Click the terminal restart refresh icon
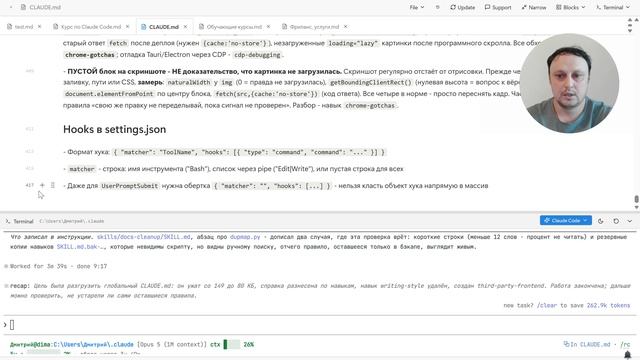Screen dimensions: 640x360 616,221
